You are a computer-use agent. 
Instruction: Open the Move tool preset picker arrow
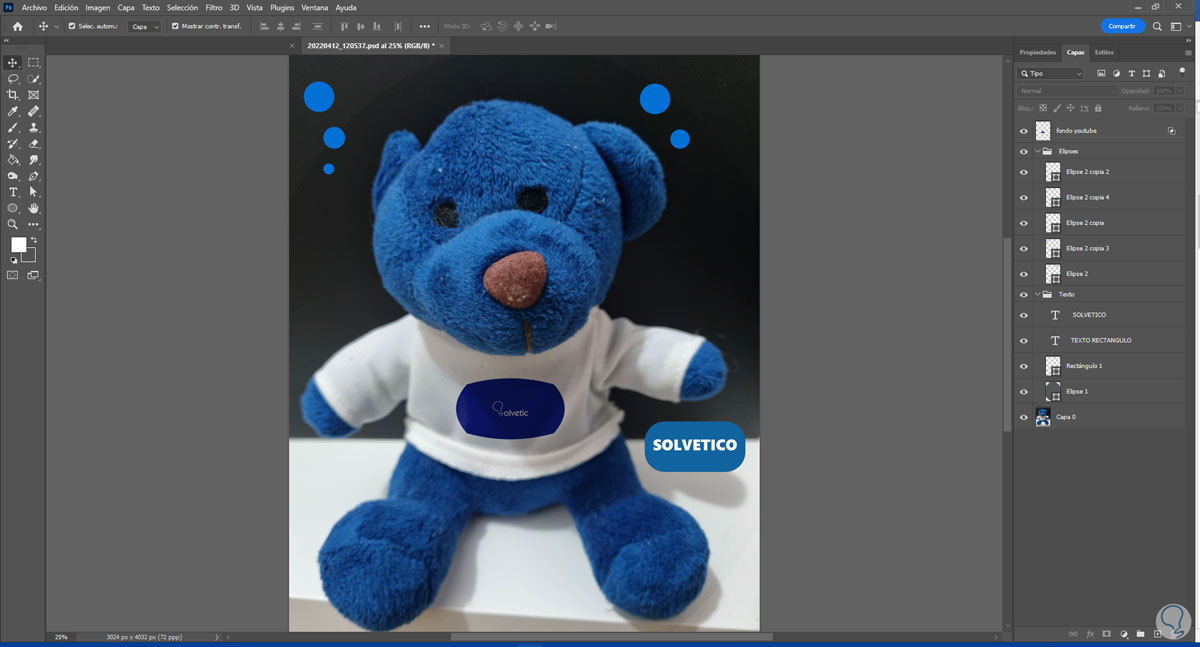pos(57,26)
